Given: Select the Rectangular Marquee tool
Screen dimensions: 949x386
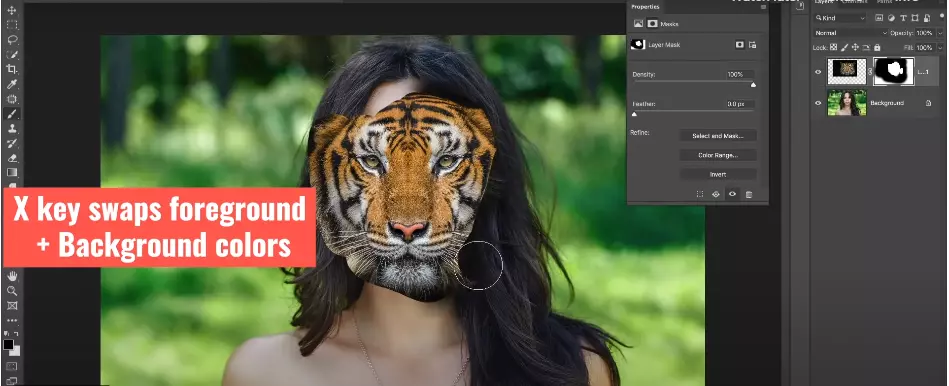Looking at the screenshot, I should (x=11, y=25).
